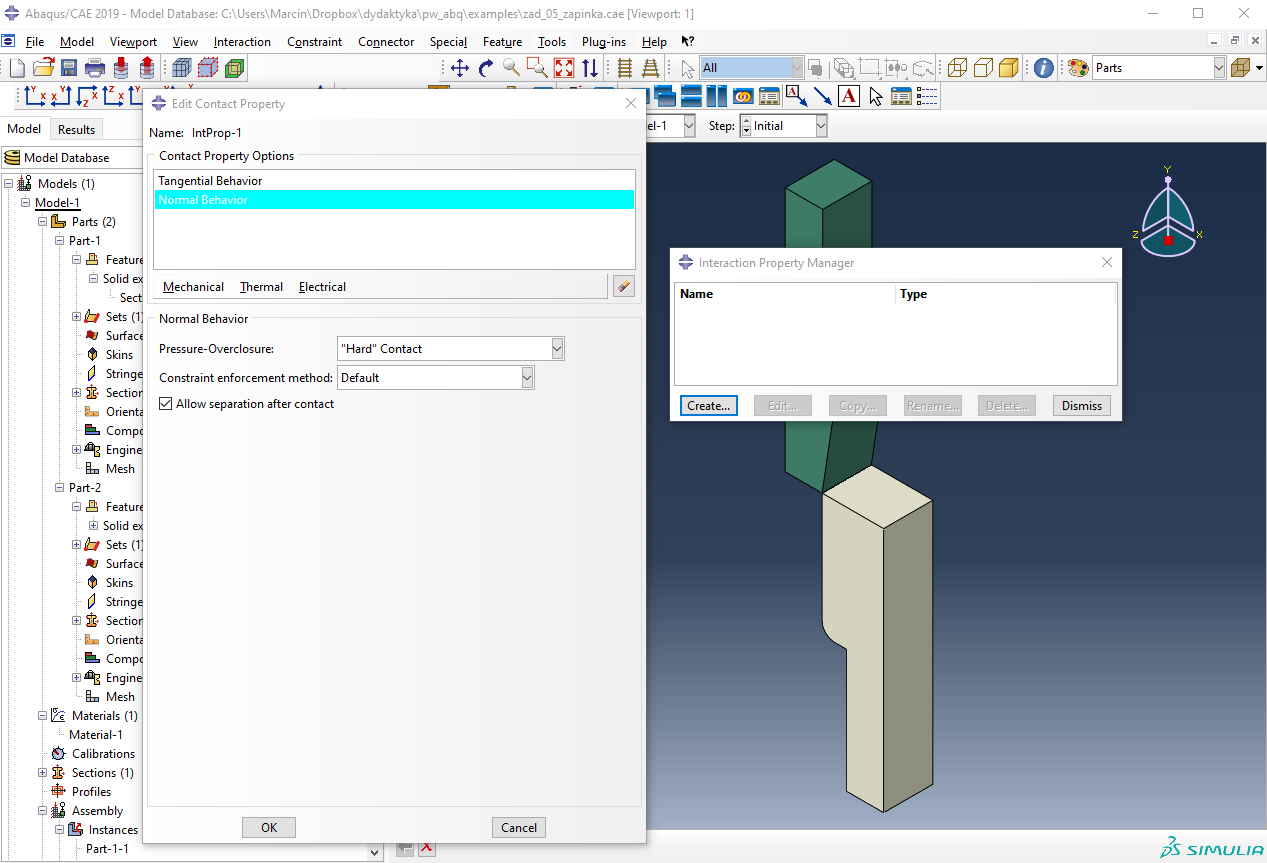Open the Pressure-Overclosure dropdown

click(557, 349)
